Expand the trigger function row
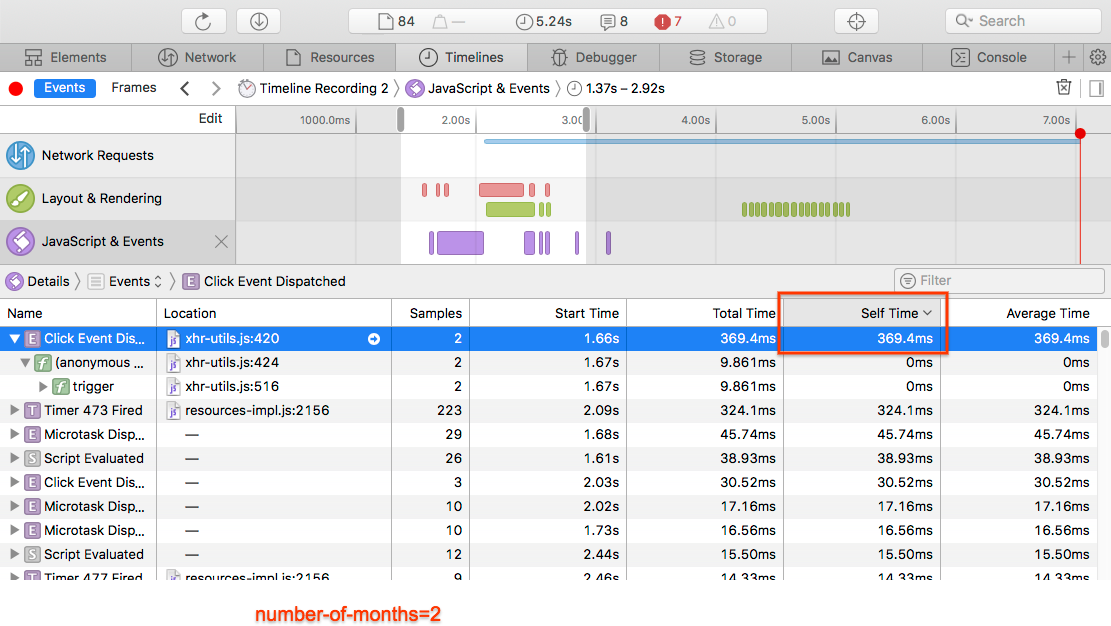Screen dimensions: 1111x626 tap(43, 387)
